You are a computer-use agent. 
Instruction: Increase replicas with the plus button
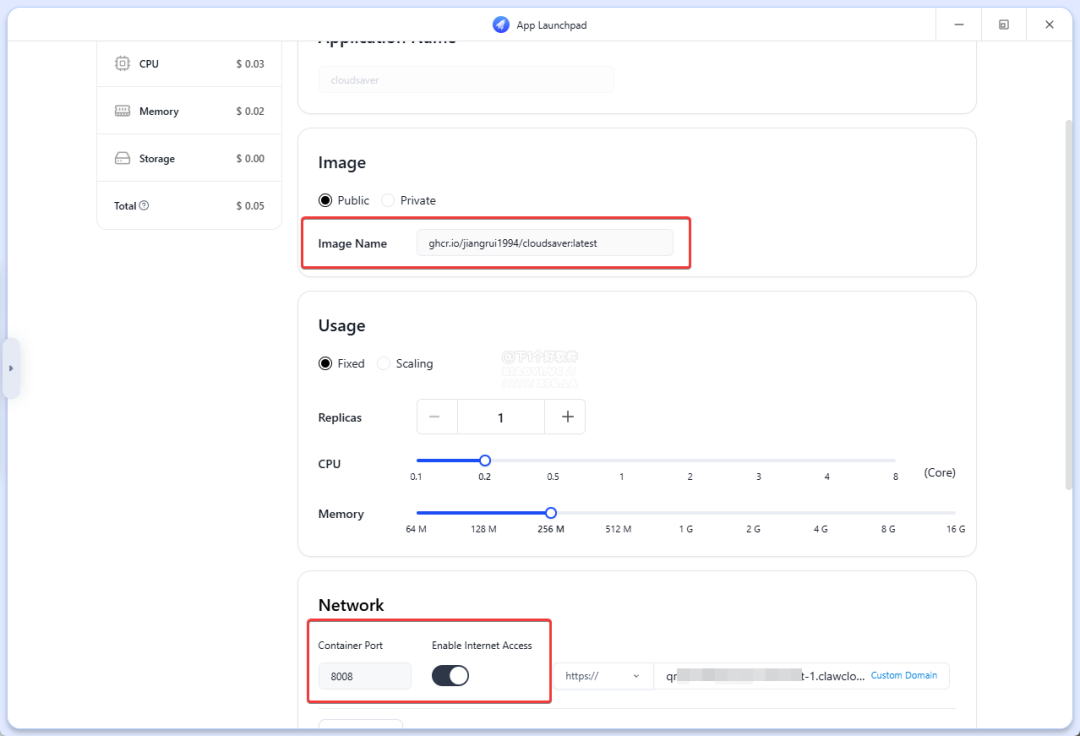pos(567,417)
